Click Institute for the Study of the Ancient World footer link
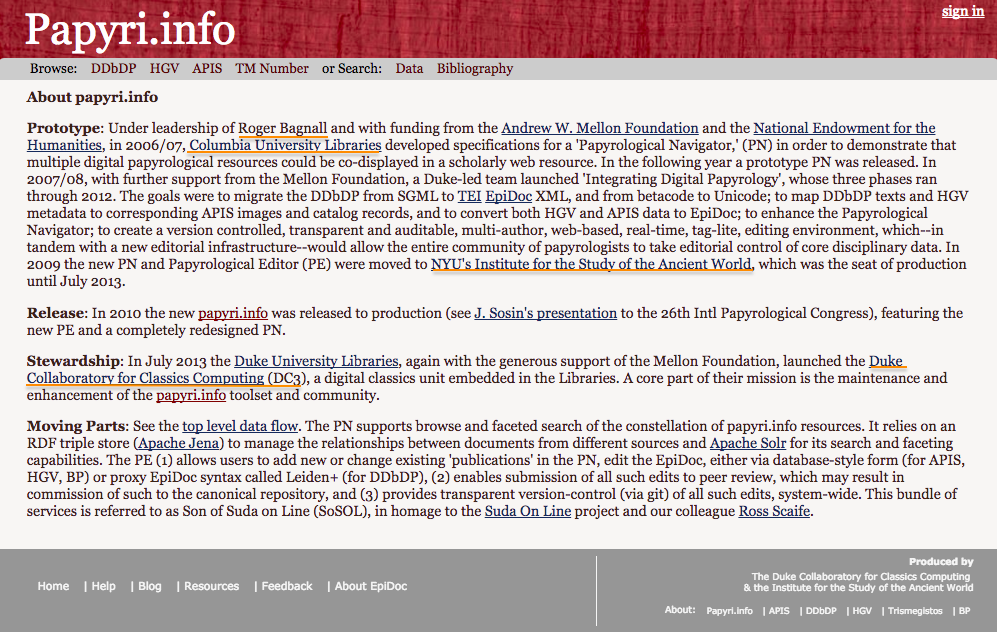The image size is (997, 632). tap(863, 587)
